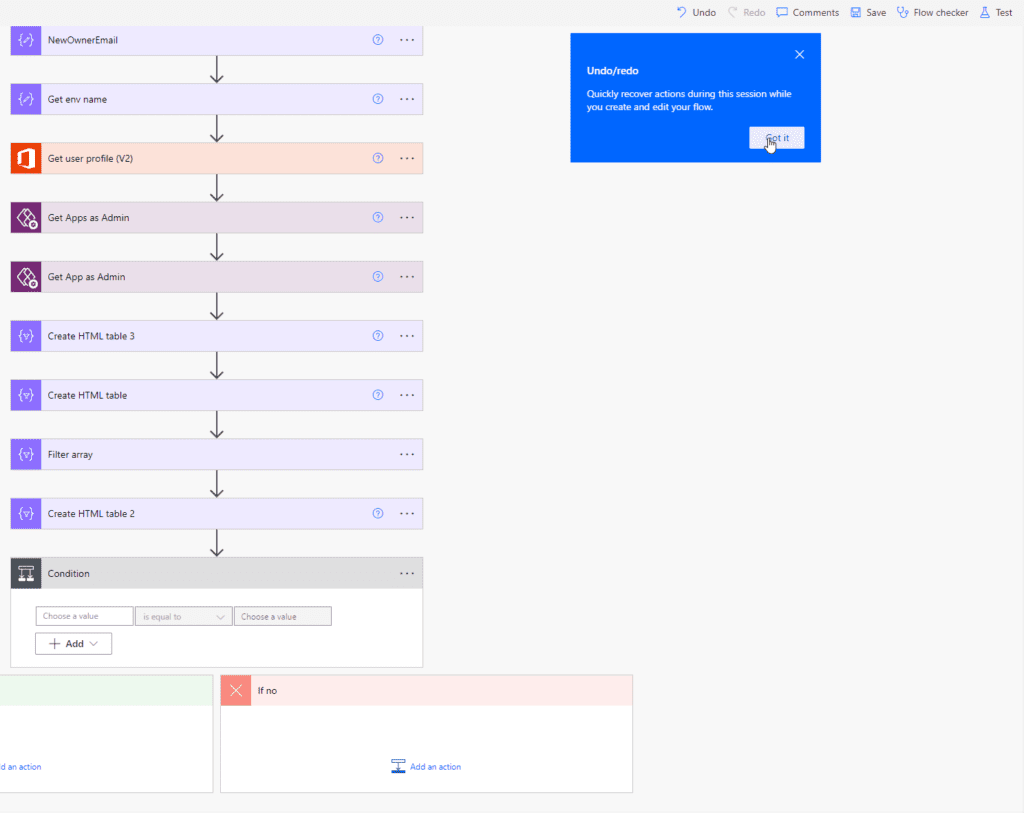
Task: Click the red X icon on the If no branch
Action: pyautogui.click(x=235, y=690)
